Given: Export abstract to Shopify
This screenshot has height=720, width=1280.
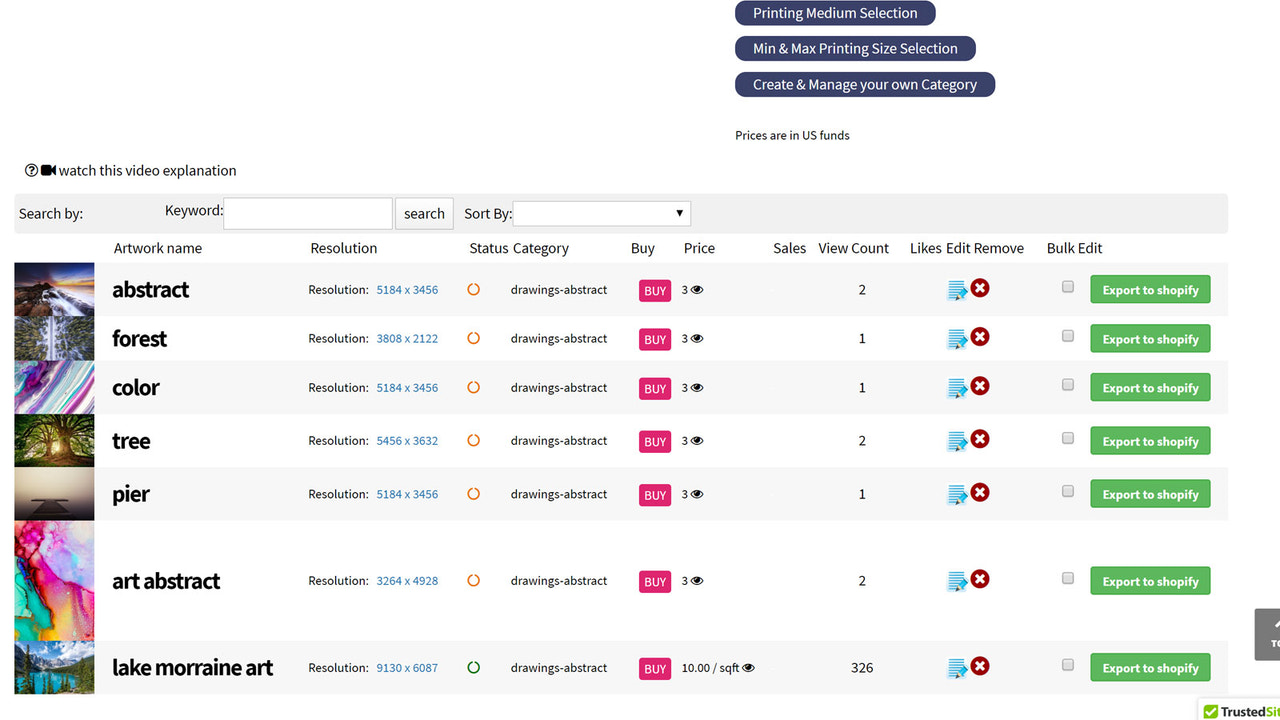Looking at the screenshot, I should point(1150,290).
